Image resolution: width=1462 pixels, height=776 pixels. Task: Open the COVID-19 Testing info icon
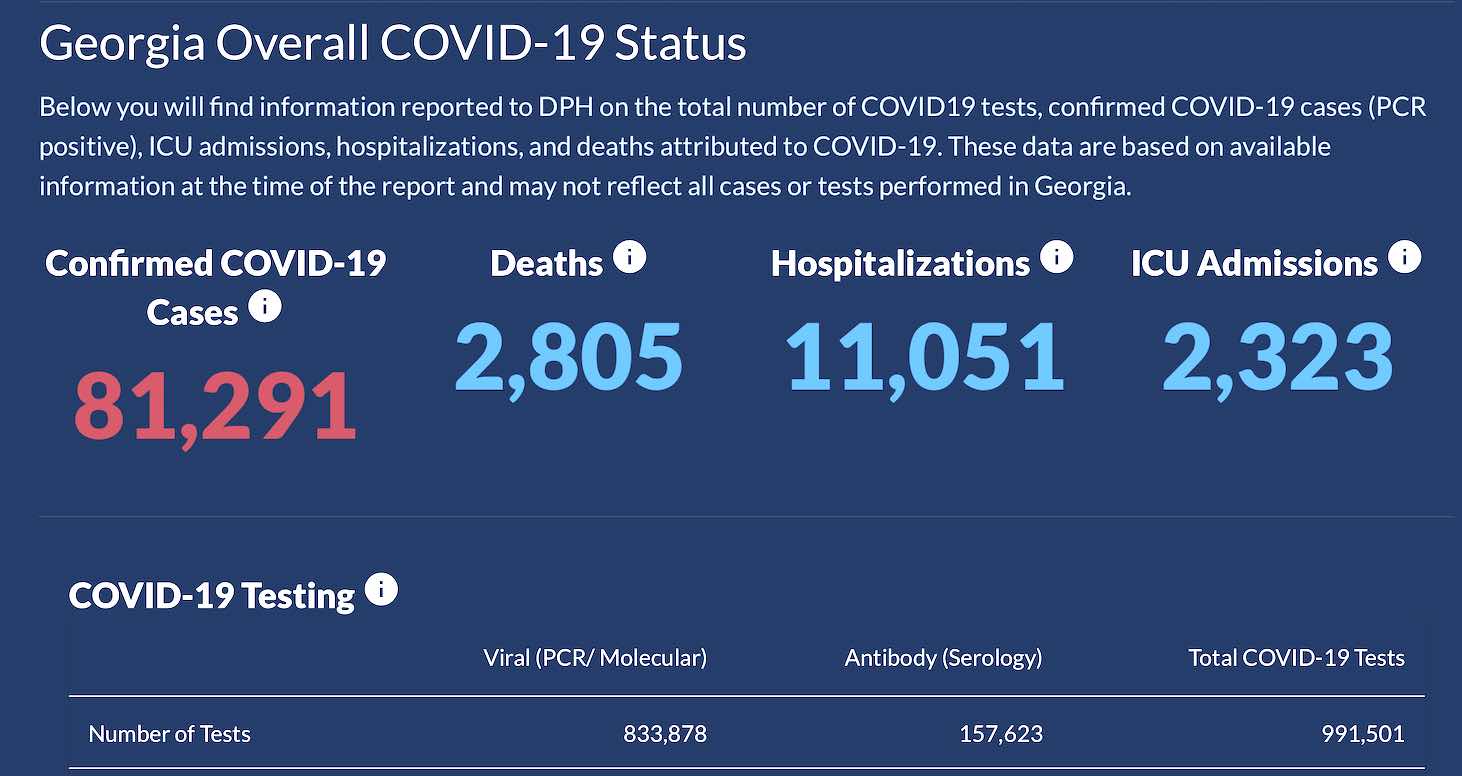(x=381, y=590)
